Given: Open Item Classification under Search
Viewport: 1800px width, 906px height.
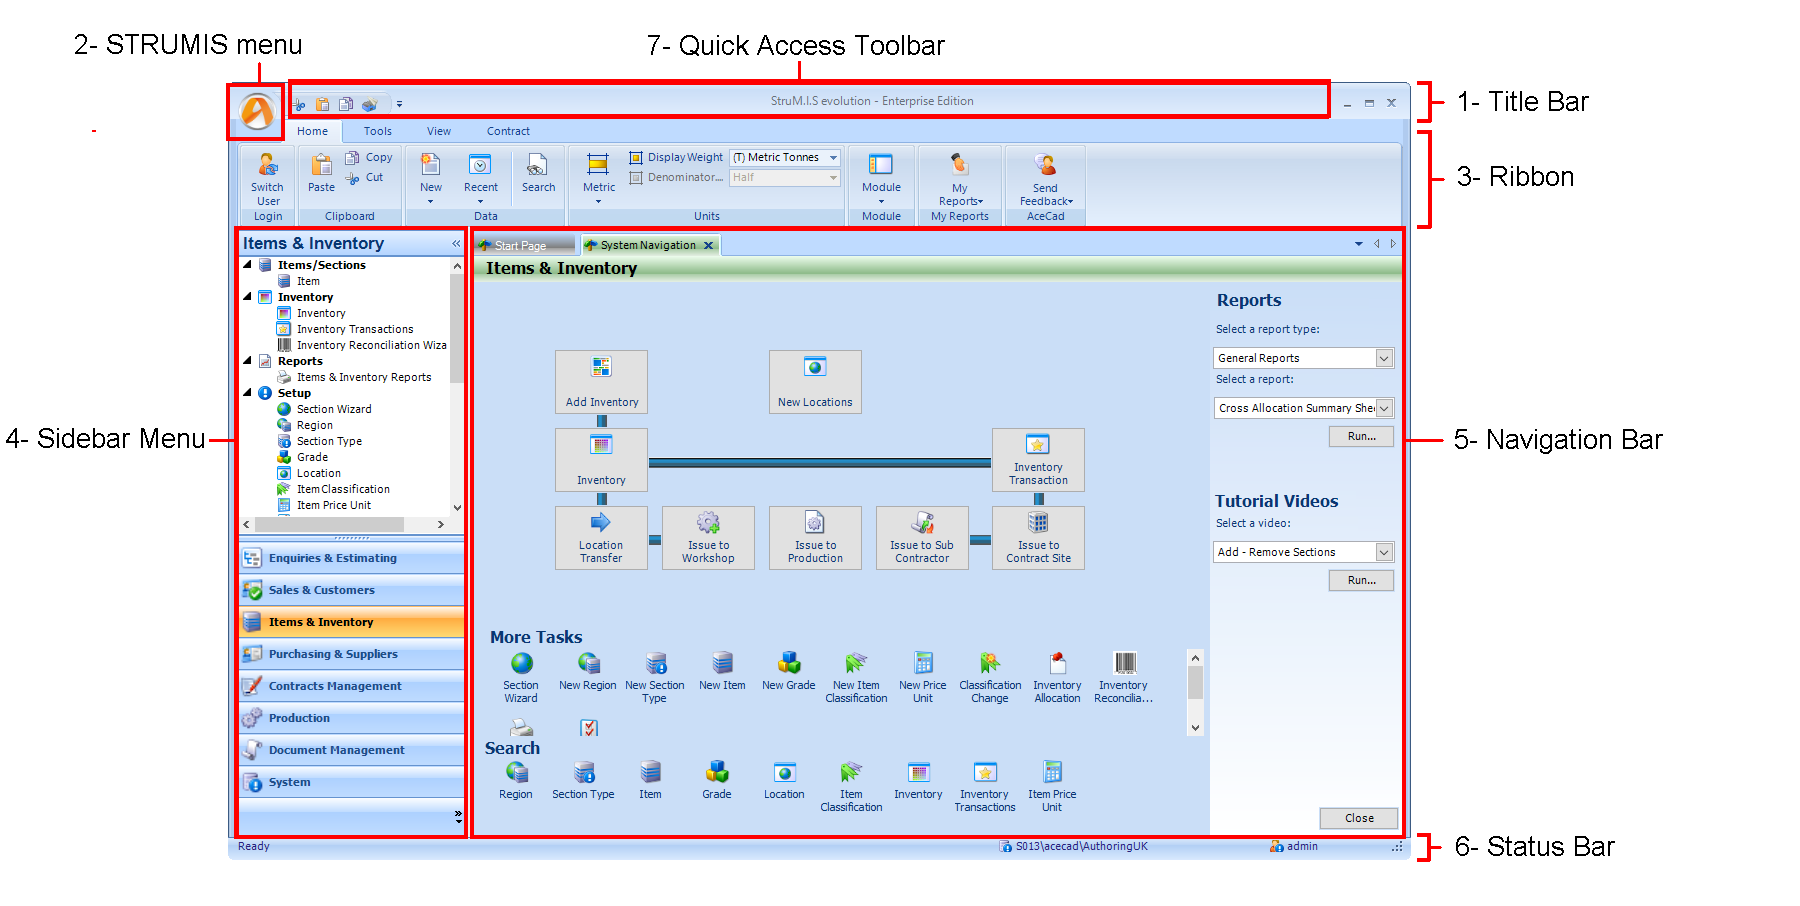Looking at the screenshot, I should tap(851, 786).
